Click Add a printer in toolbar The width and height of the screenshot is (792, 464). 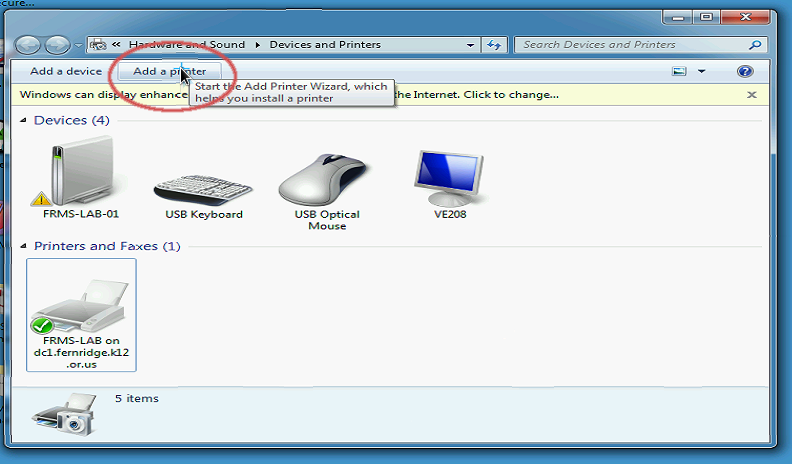[169, 71]
